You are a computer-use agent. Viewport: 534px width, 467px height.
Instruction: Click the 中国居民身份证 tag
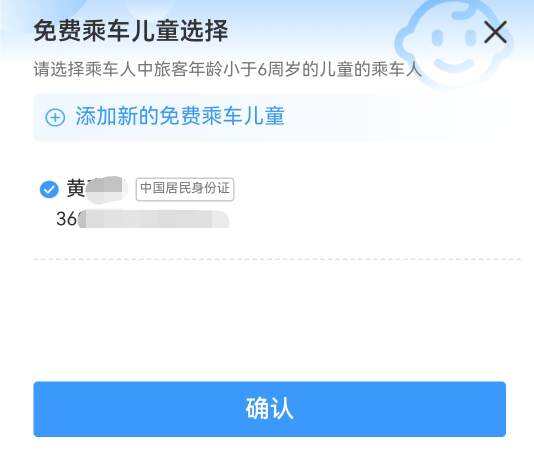coord(185,189)
